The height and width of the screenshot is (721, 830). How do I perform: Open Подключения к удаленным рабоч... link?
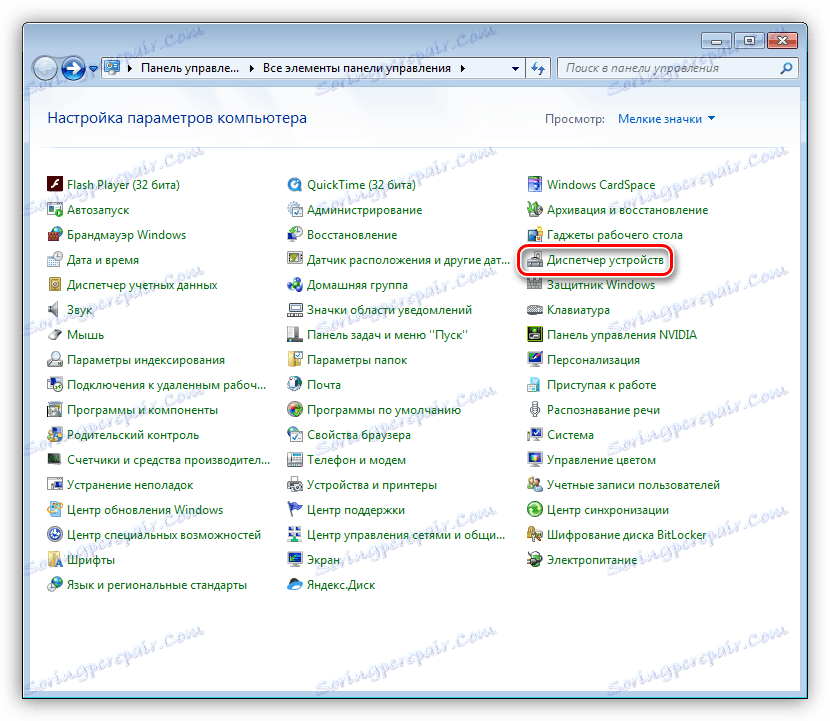[x=166, y=385]
